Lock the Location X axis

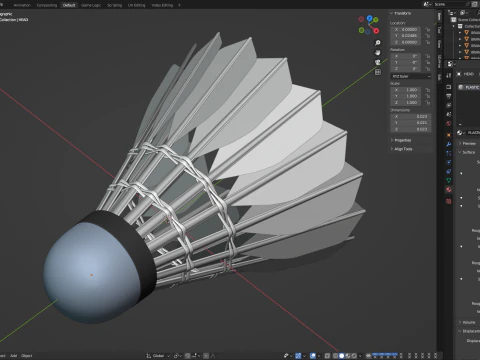coord(428,29)
